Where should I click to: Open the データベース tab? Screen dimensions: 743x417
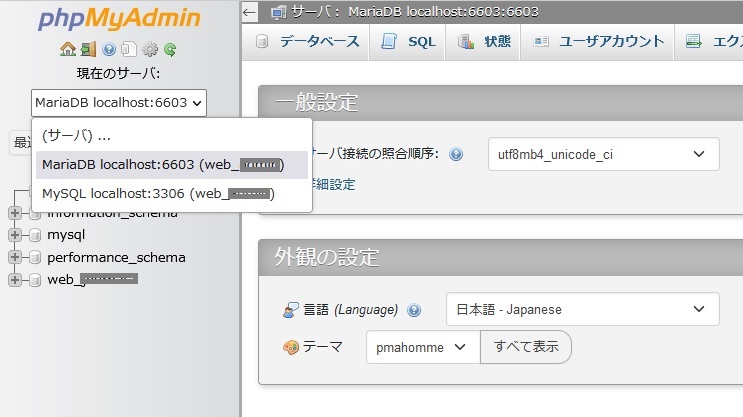coord(307,42)
